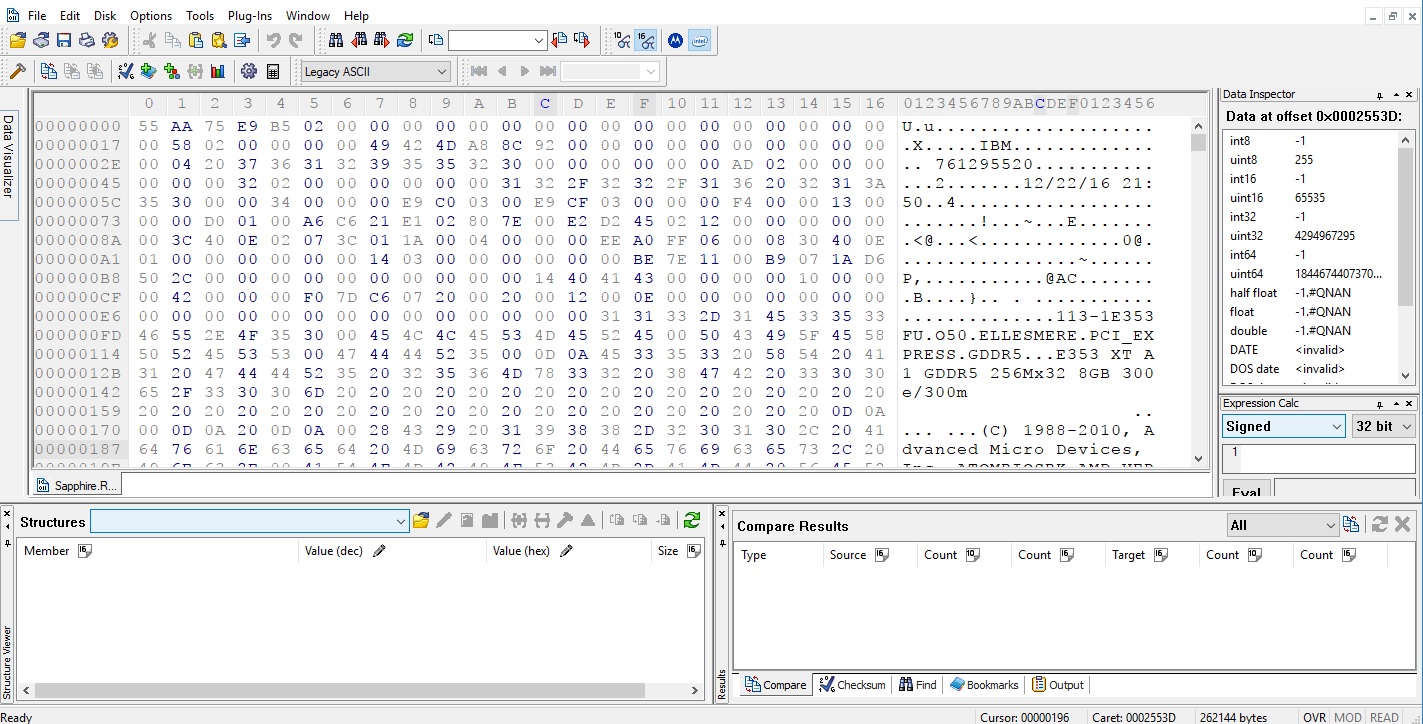
Task: Open the Disk menu
Action: pyautogui.click(x=105, y=16)
